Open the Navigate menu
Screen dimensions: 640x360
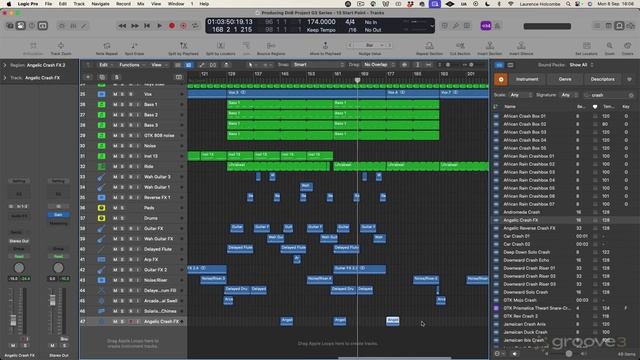100,4
